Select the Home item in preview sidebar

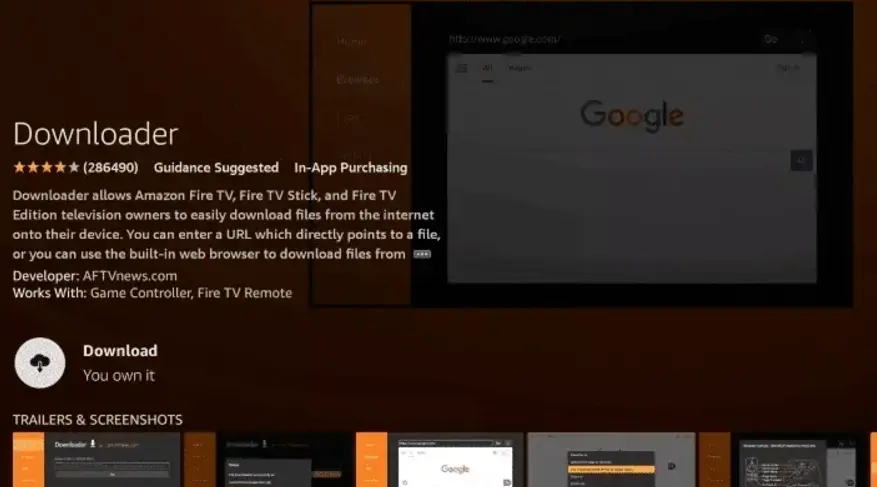tap(351, 42)
